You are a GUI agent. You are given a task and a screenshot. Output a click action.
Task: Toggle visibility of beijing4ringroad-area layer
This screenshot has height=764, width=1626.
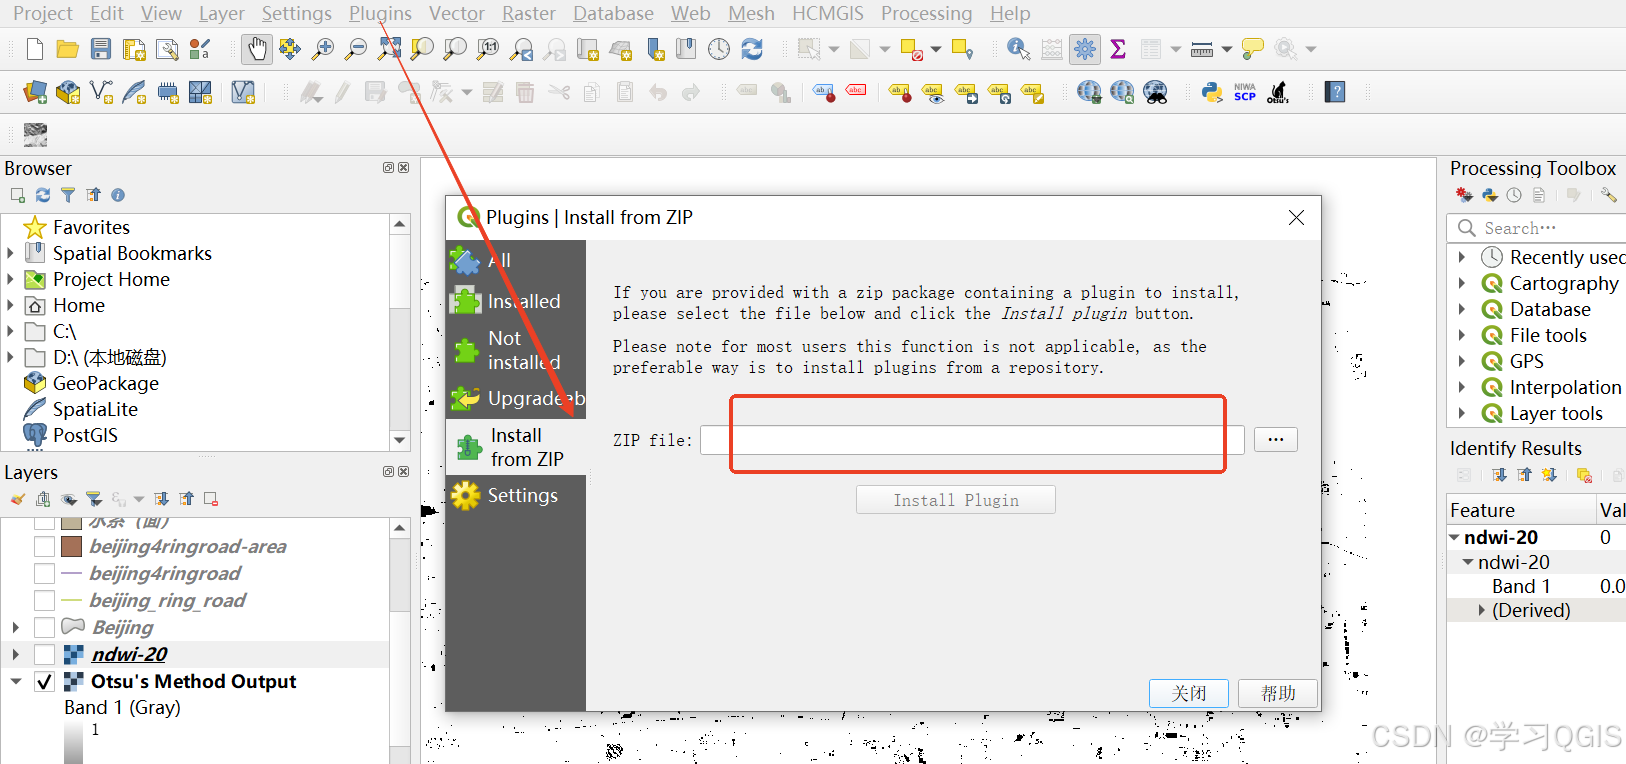pos(44,547)
